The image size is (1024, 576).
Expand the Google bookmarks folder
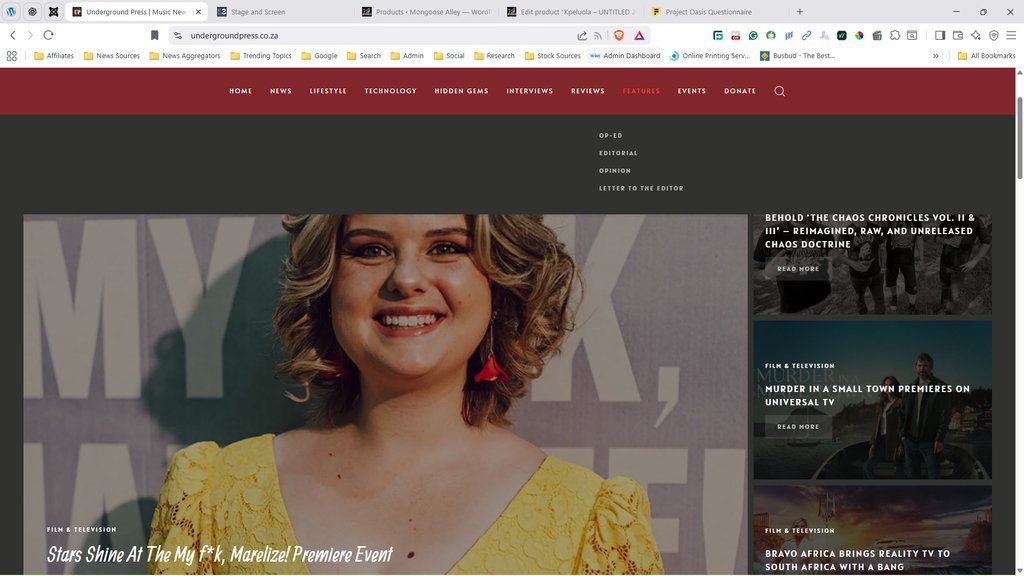click(319, 56)
